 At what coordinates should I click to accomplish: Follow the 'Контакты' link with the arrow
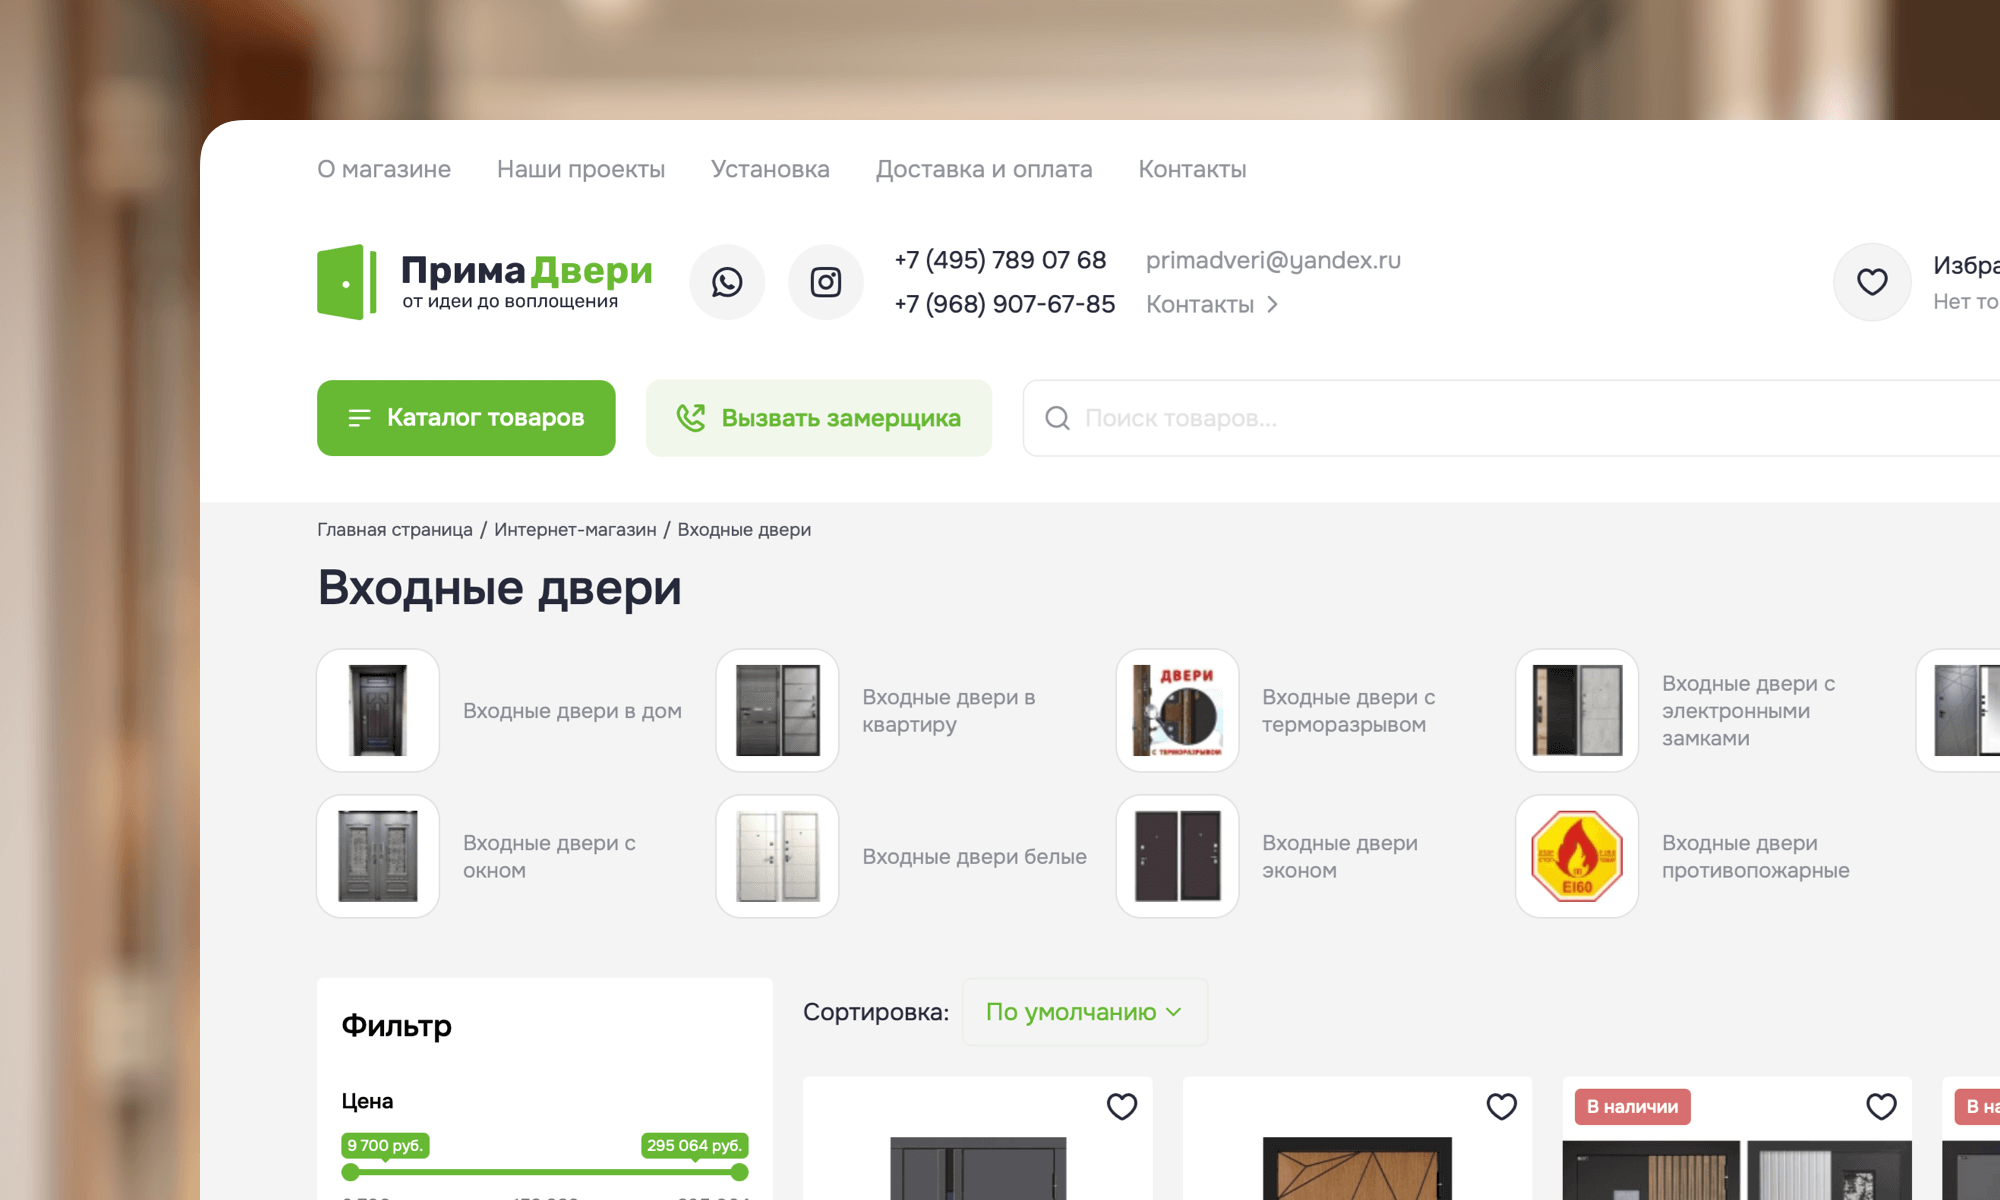(1211, 305)
